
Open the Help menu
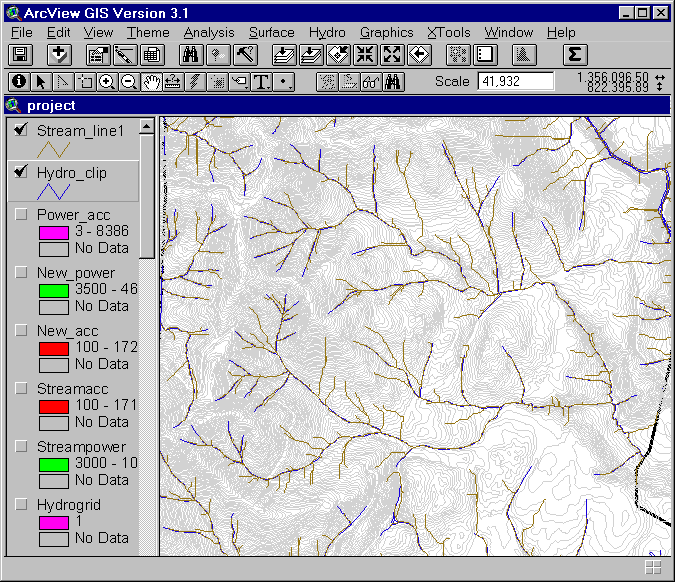(561, 33)
